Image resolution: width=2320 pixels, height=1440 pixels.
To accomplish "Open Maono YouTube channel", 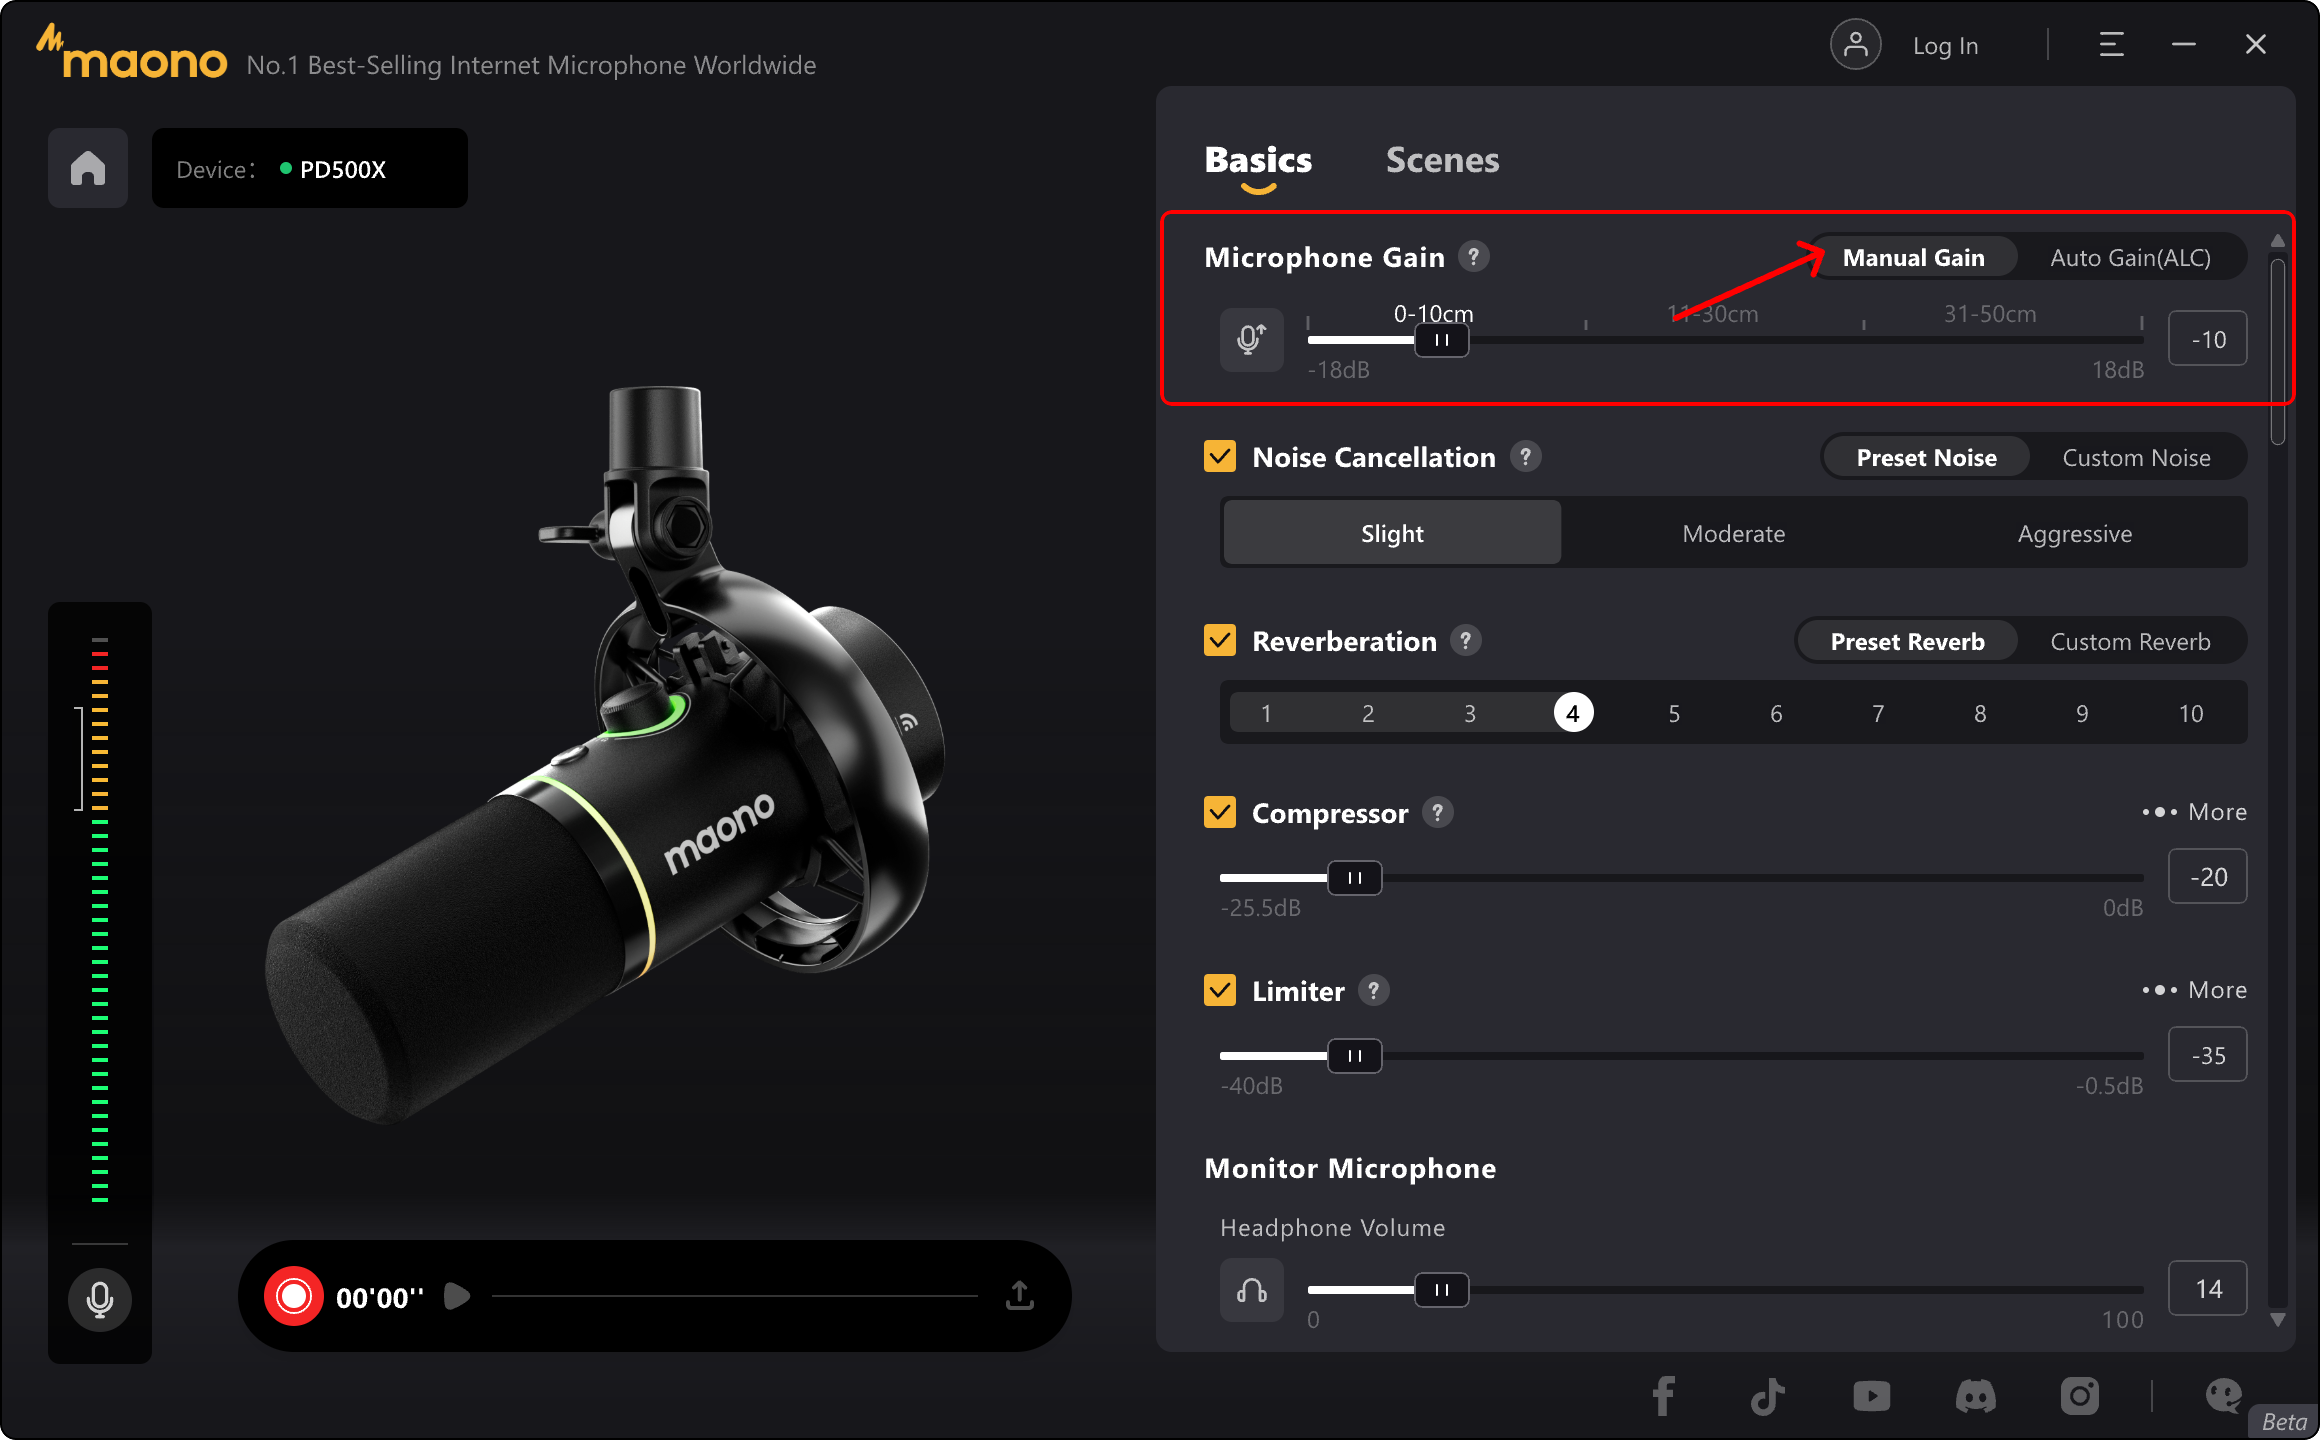I will 1871,1396.
